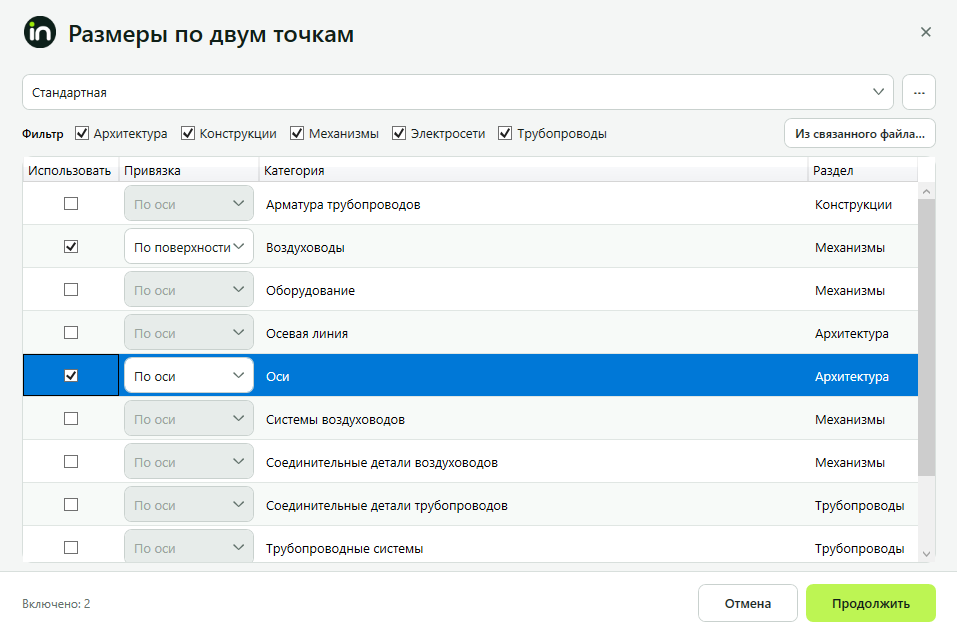The width and height of the screenshot is (957, 634).
Task: Click the scroll up arrow of the table
Action: (926, 191)
